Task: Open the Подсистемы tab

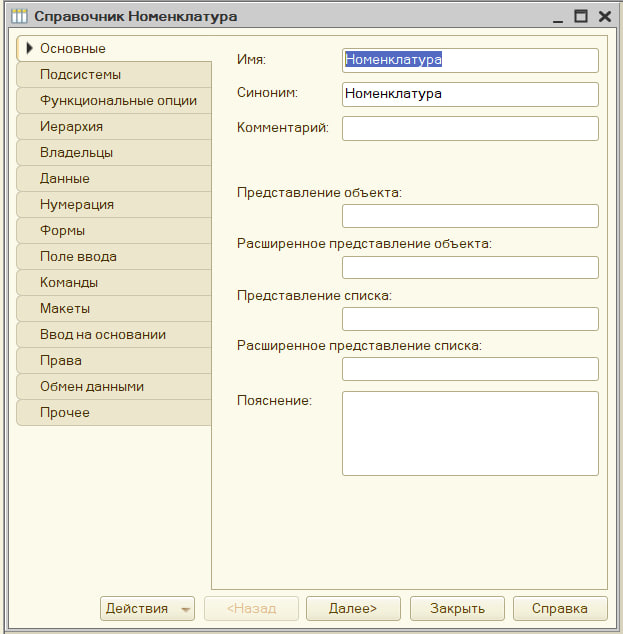Action: coord(114,74)
